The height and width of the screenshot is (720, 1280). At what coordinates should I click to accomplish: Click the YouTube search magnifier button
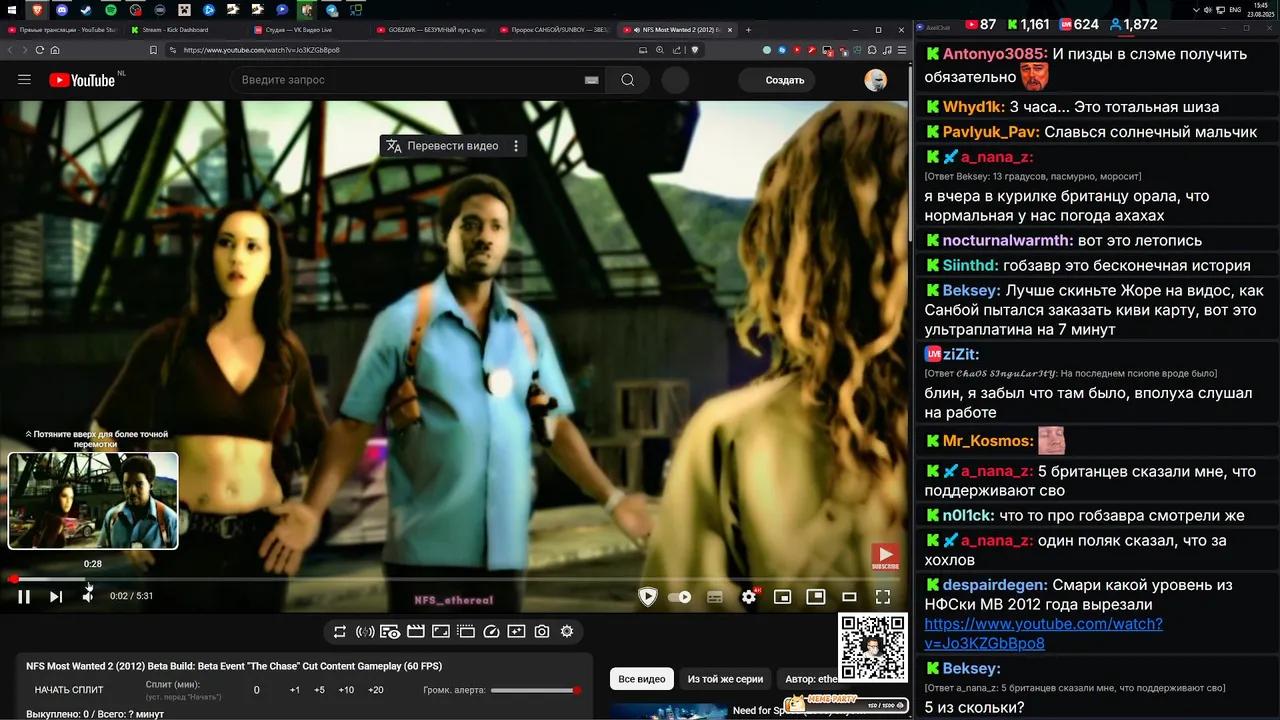628,80
